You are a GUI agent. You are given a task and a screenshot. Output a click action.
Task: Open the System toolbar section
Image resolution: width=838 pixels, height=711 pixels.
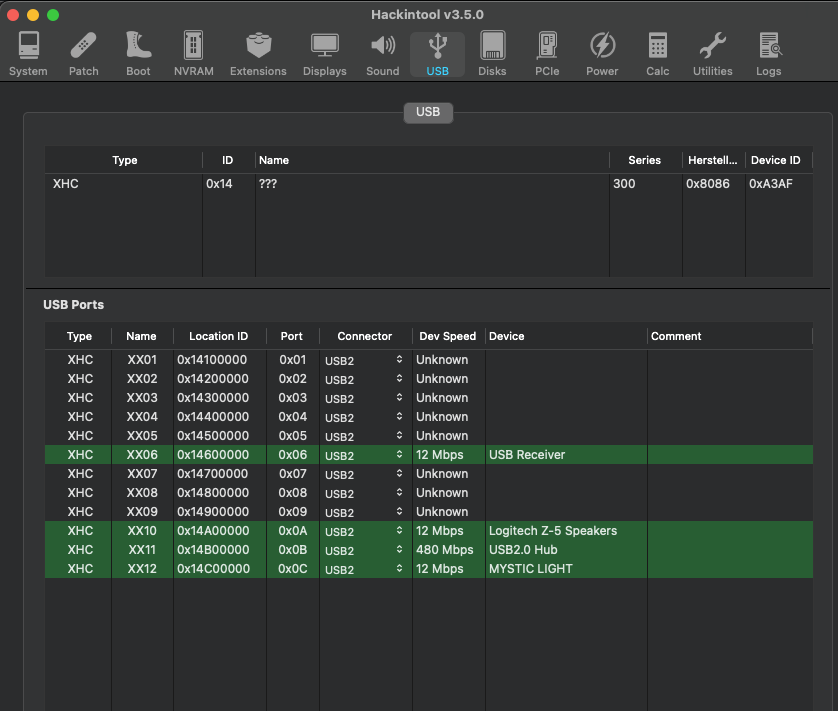tap(27, 54)
